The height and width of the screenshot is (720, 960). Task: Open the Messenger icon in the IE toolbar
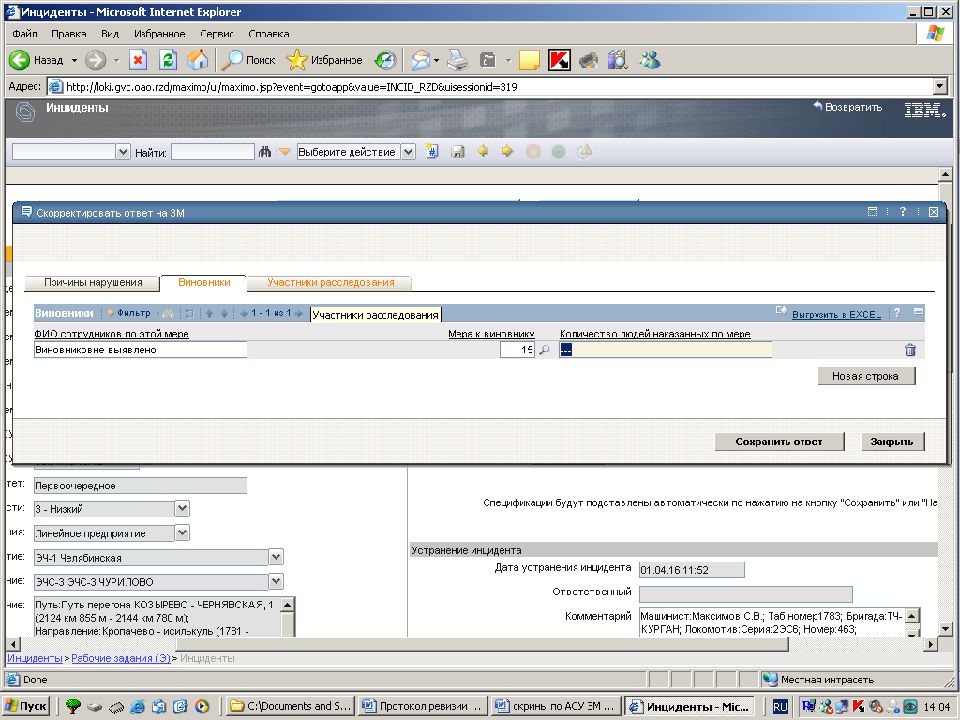pos(650,60)
